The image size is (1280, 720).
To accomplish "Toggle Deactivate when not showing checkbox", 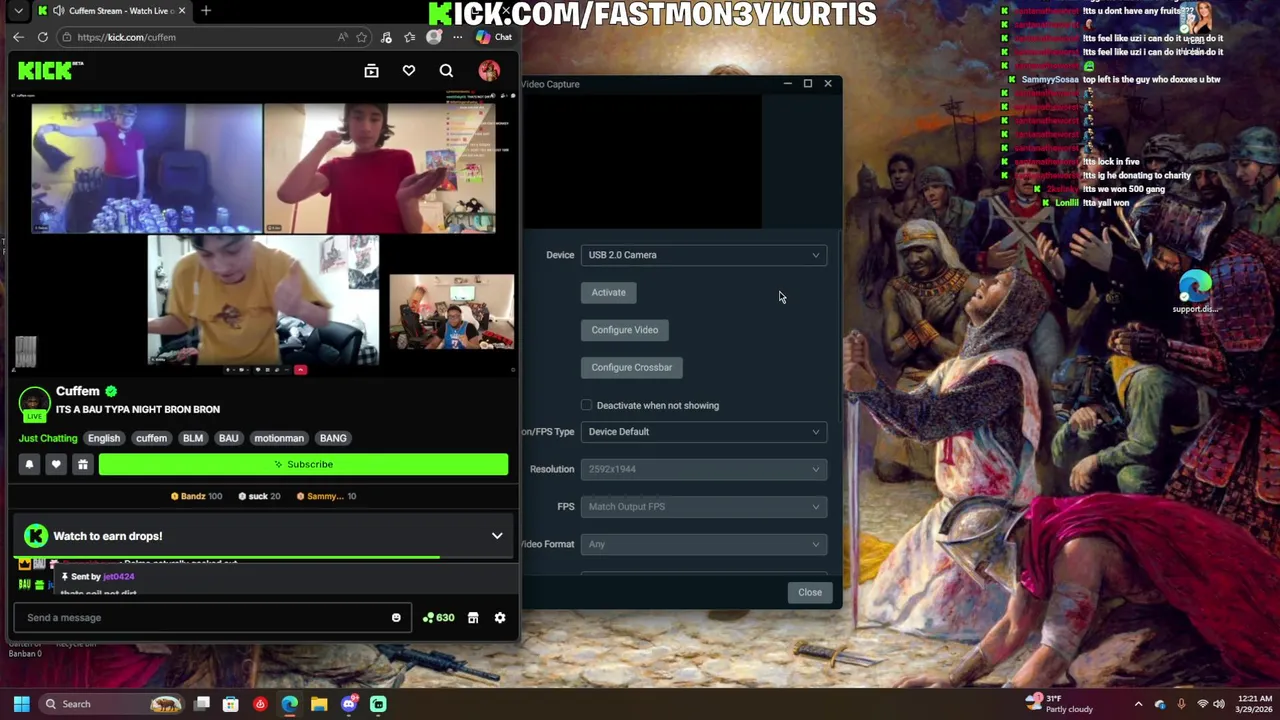I will [587, 405].
